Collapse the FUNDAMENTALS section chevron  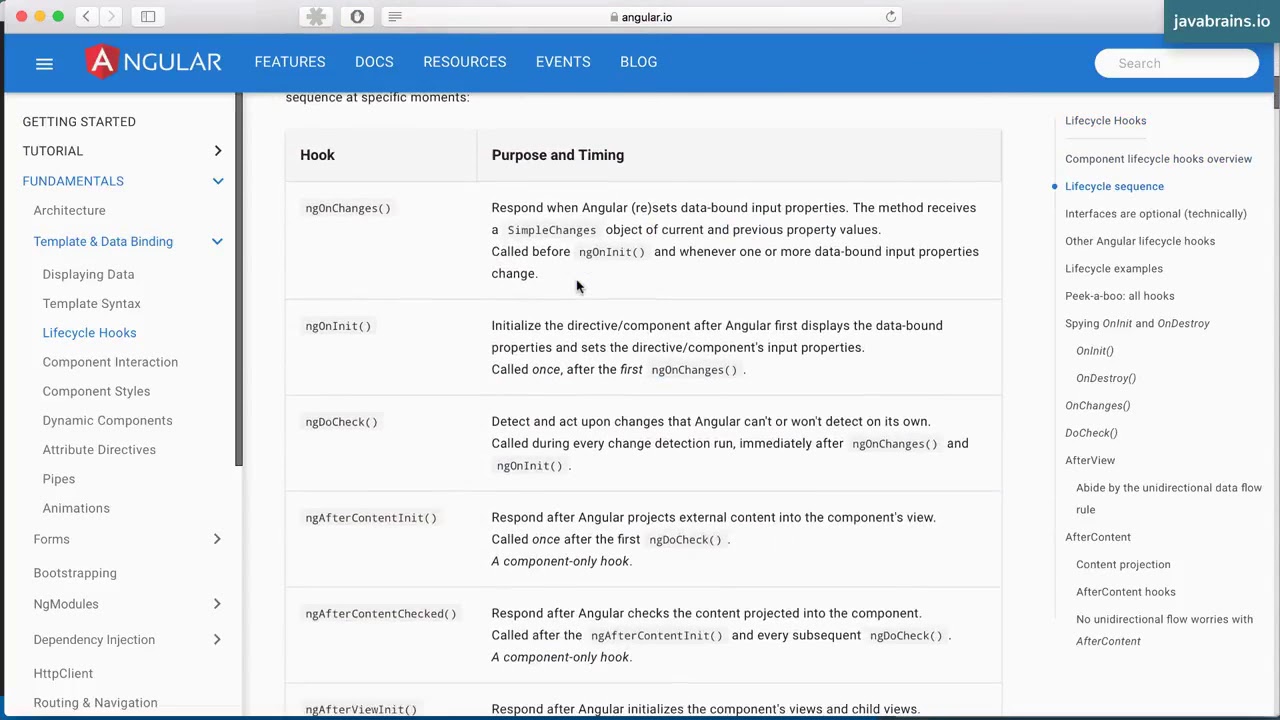(217, 181)
